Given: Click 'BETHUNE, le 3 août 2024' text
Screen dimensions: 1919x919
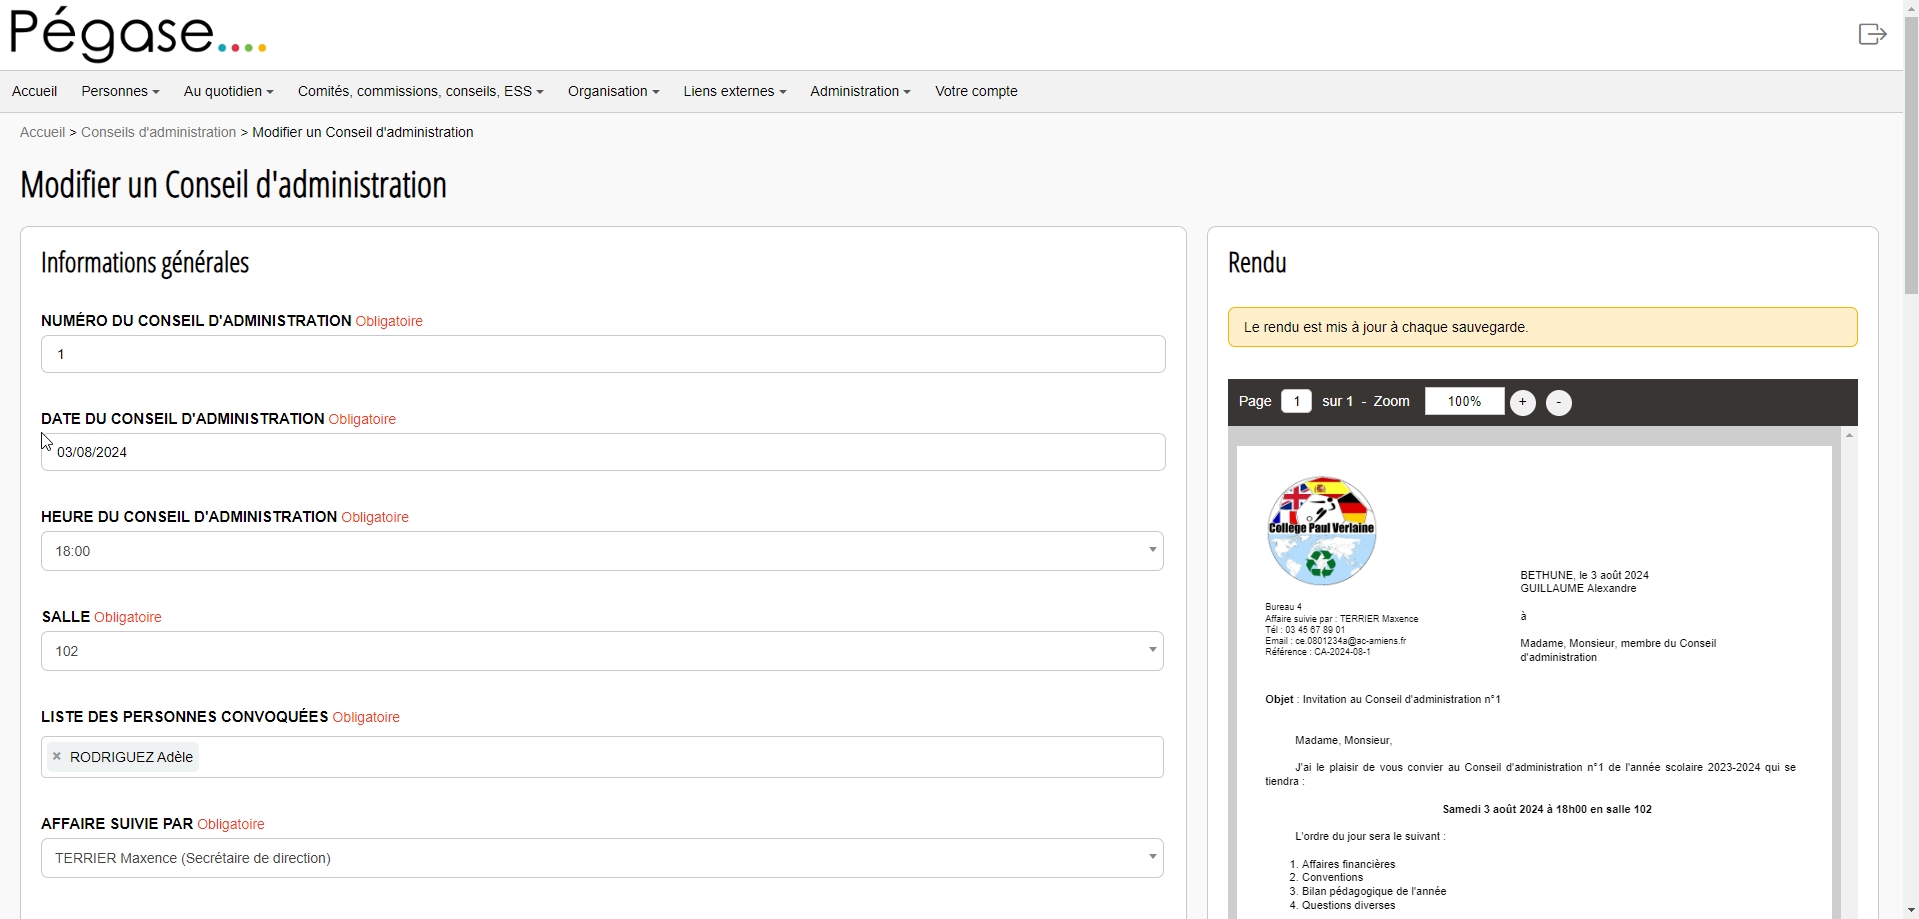Looking at the screenshot, I should point(1584,575).
